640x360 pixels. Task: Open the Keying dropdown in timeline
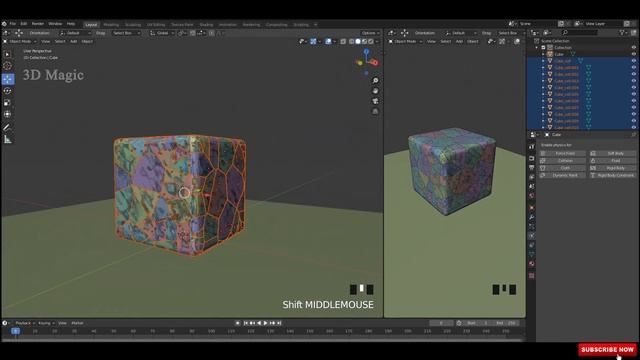tap(46, 323)
